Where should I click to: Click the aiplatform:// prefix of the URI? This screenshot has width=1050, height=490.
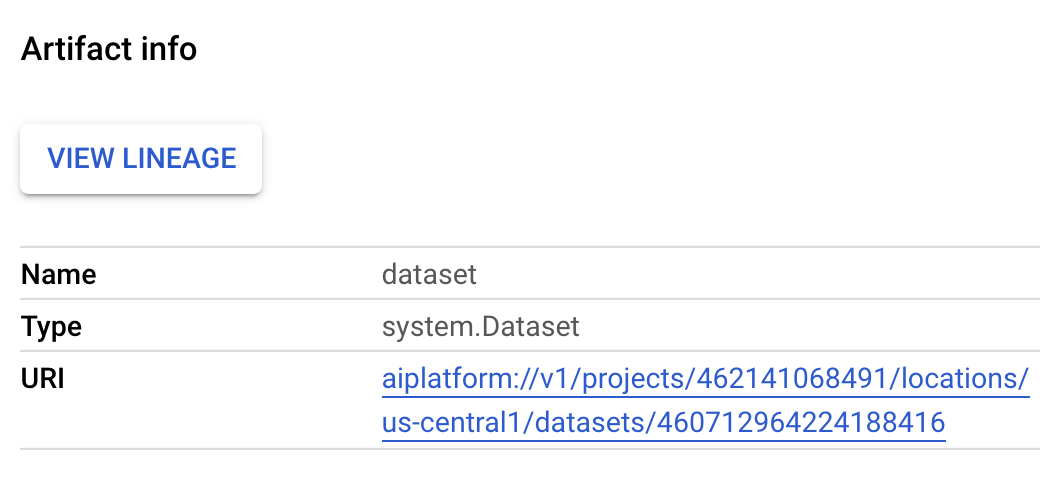coord(450,381)
